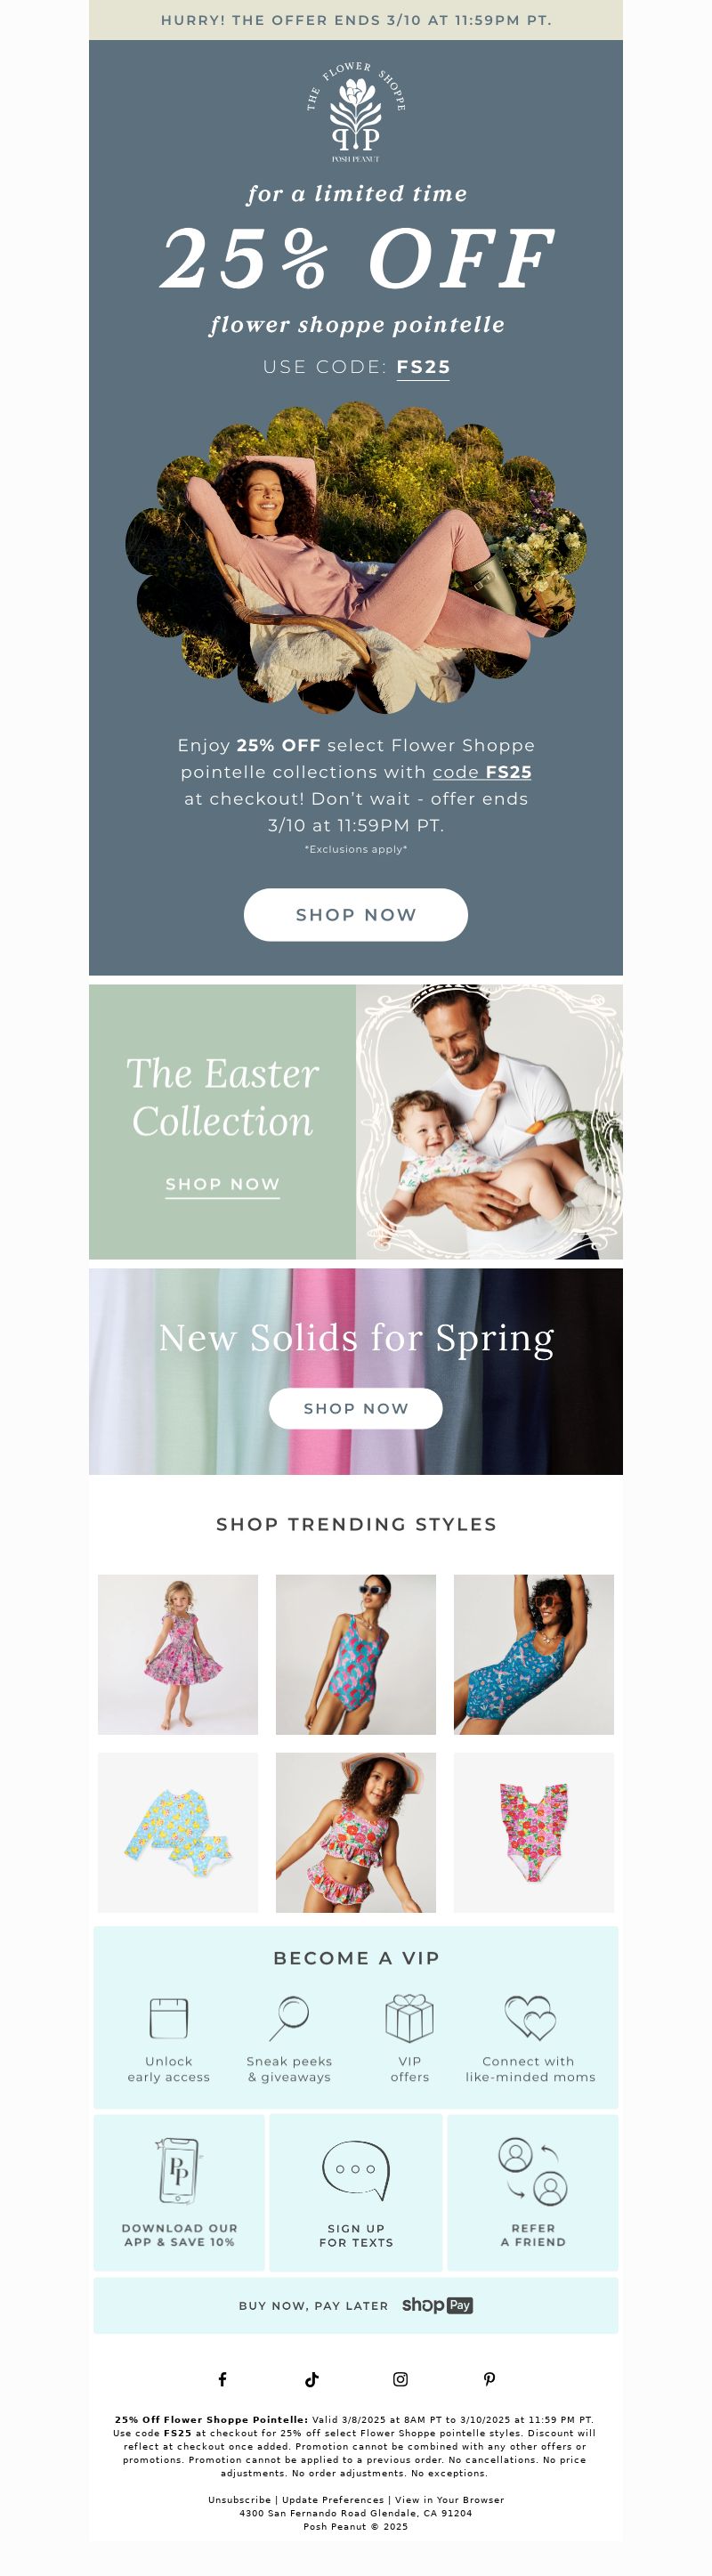Click Shop Now in Easter Collection banner
712x2576 pixels.
click(222, 1184)
